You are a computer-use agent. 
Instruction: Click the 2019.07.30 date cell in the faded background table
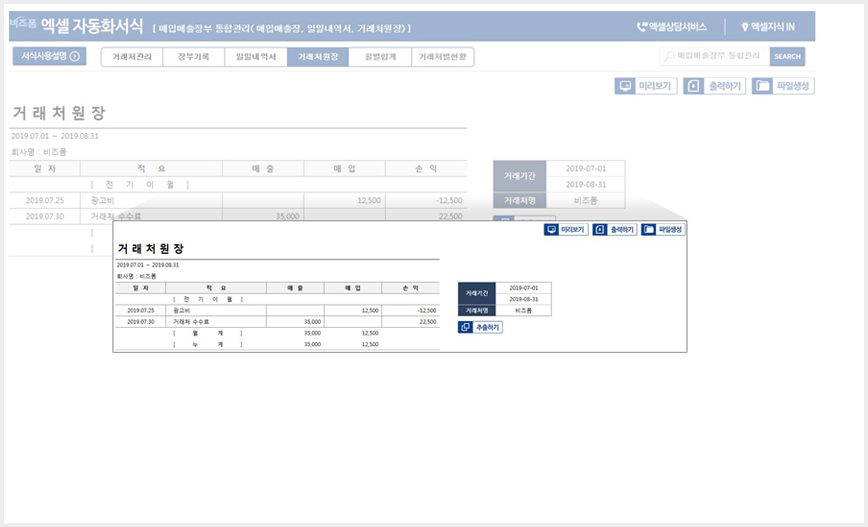45,216
